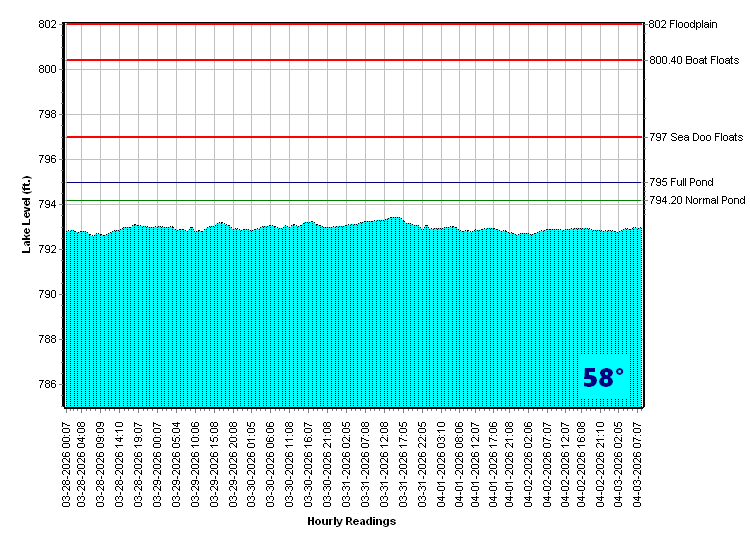This screenshot has height=550, width=750.
Task: Select the 802 Floodplain label
Action: pyautogui.click(x=682, y=24)
